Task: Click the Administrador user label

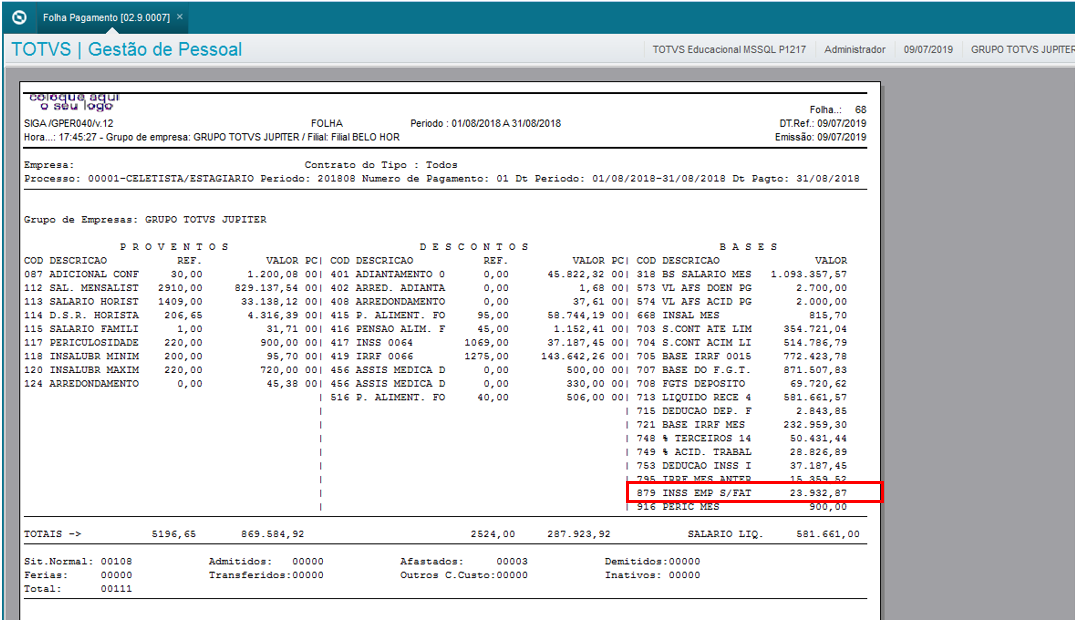Action: (854, 49)
